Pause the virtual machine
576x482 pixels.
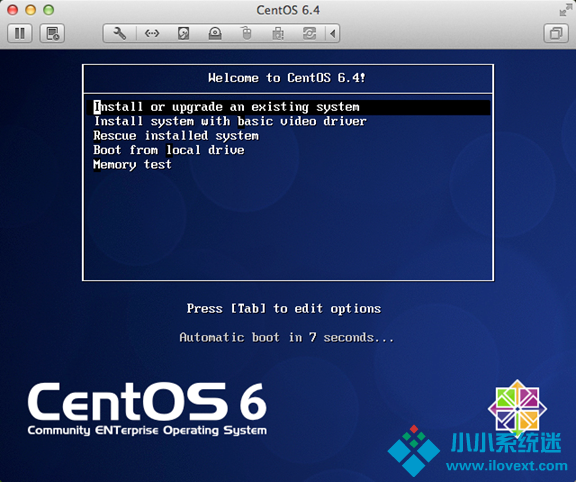pyautogui.click(x=20, y=33)
